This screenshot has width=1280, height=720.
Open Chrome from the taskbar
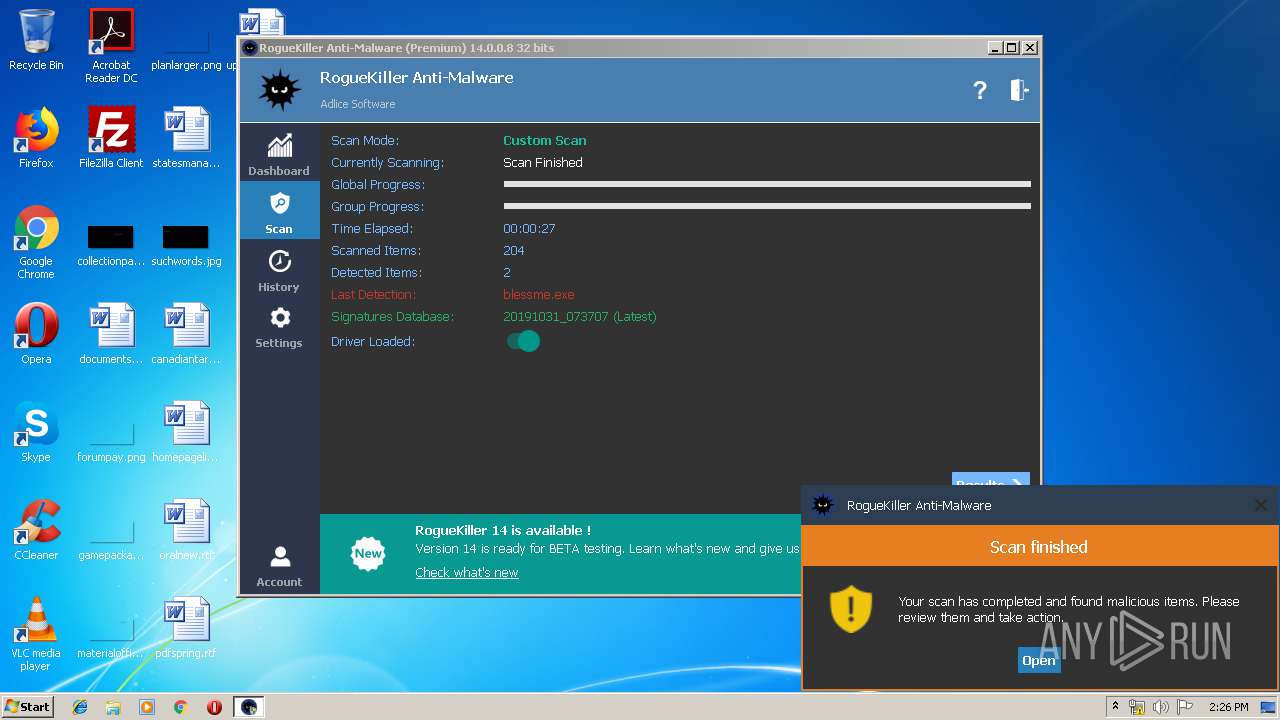[181, 707]
